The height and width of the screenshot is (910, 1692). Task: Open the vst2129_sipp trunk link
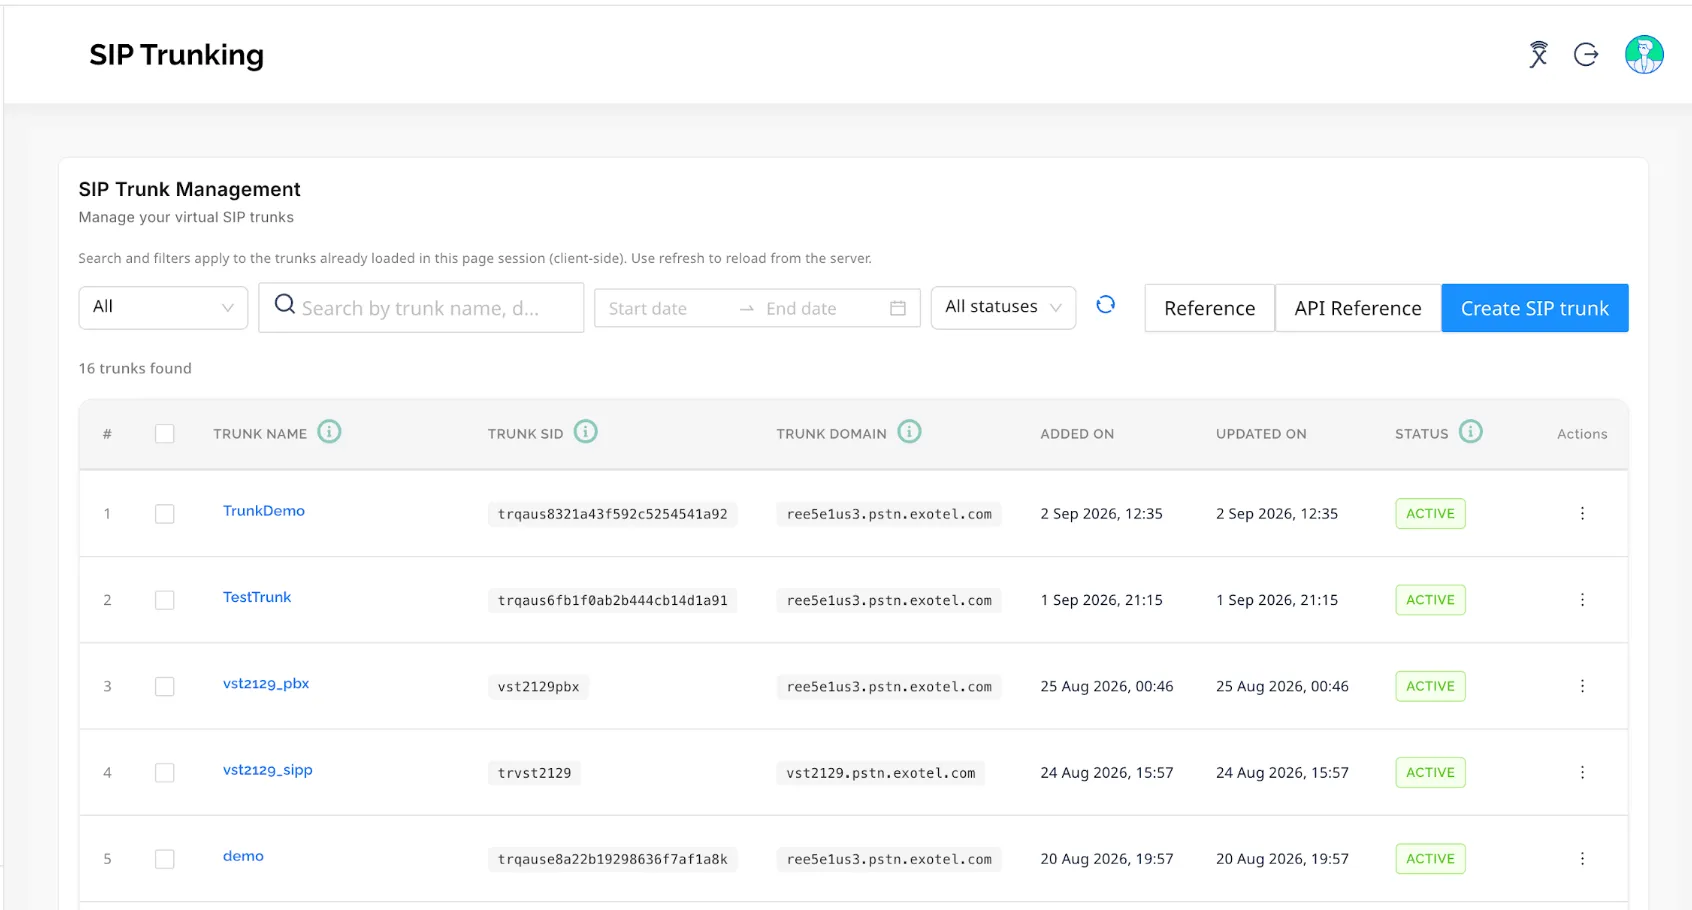tap(267, 770)
